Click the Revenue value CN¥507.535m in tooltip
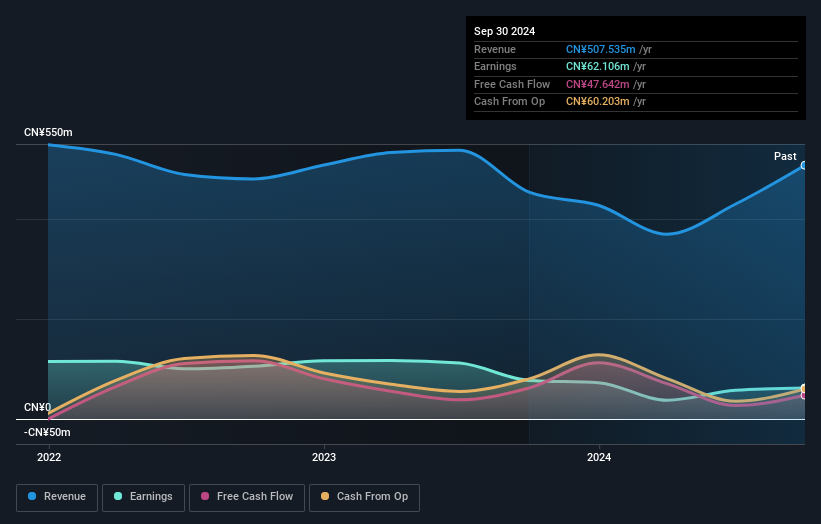The height and width of the screenshot is (524, 821). (601, 49)
